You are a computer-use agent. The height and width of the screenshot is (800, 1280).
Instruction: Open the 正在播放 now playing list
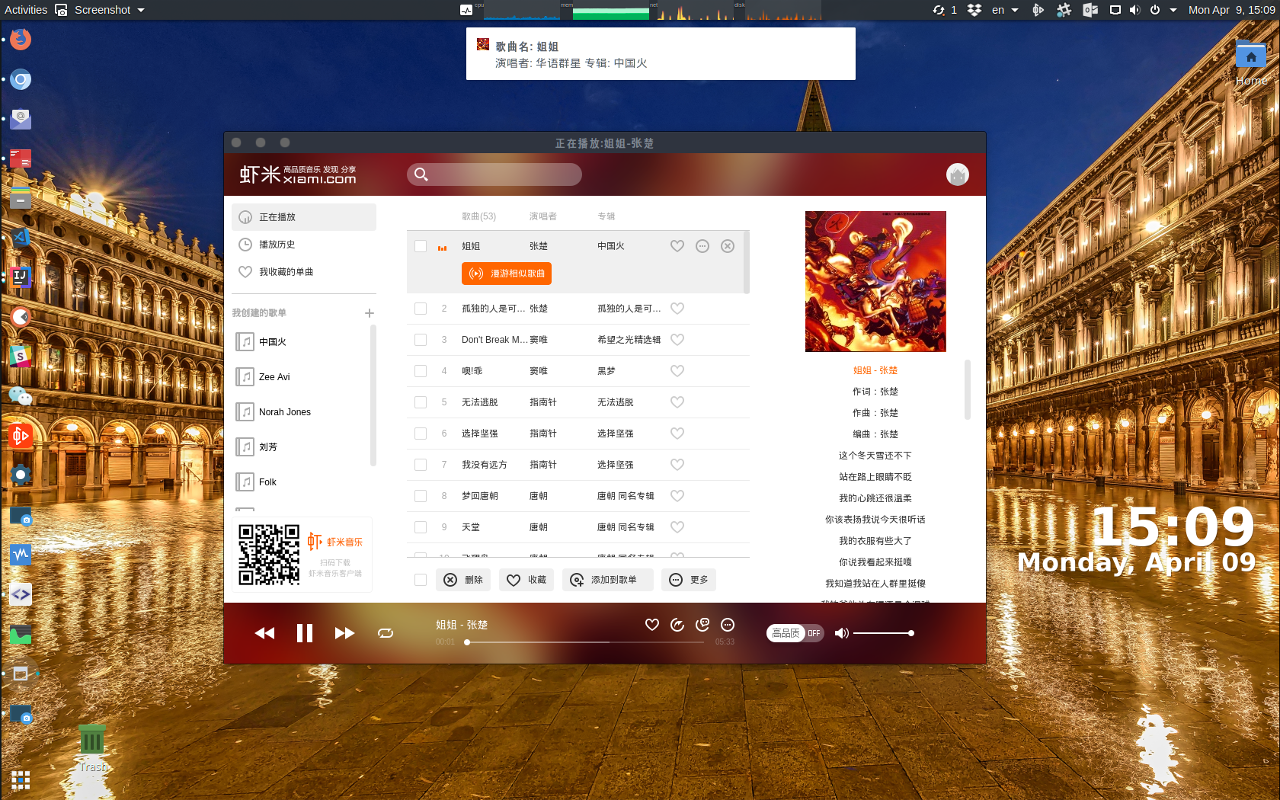(x=304, y=217)
